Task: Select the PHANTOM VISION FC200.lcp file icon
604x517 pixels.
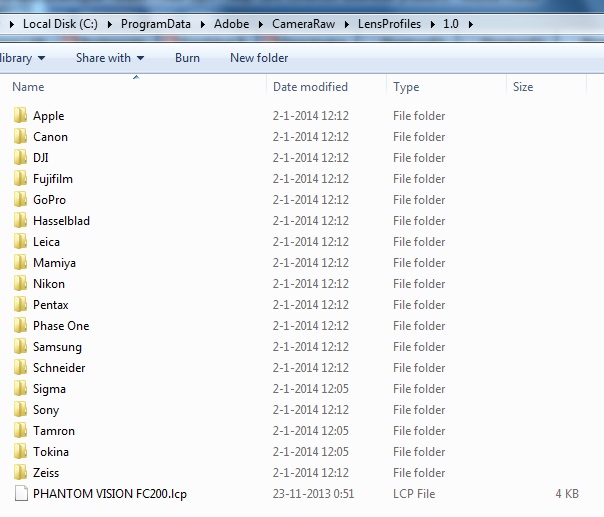Action: click(x=21, y=494)
